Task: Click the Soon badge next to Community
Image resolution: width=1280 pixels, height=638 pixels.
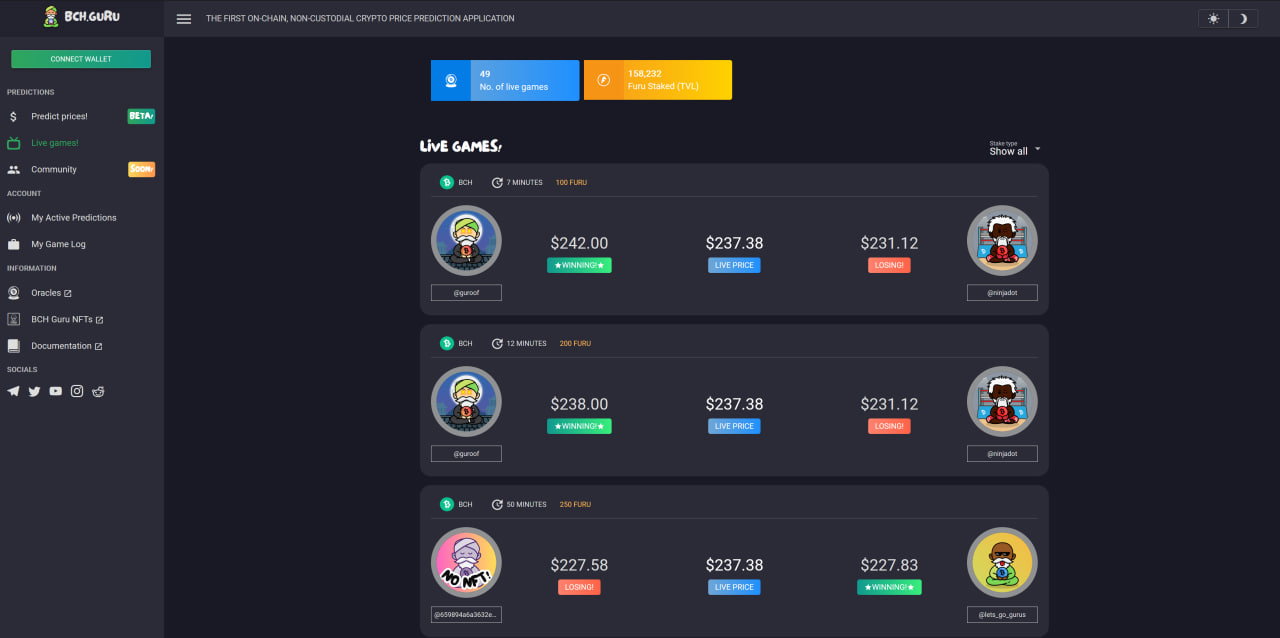Action: pos(141,169)
